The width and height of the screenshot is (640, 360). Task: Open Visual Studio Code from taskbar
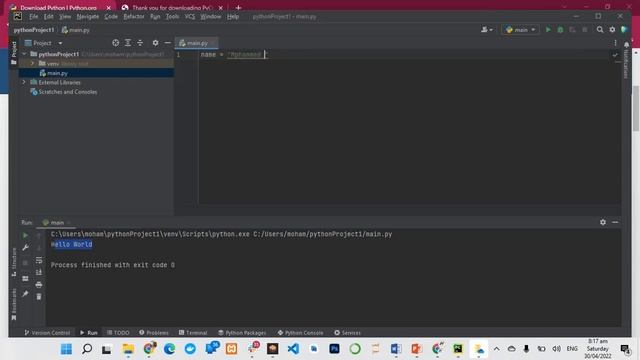(293, 349)
